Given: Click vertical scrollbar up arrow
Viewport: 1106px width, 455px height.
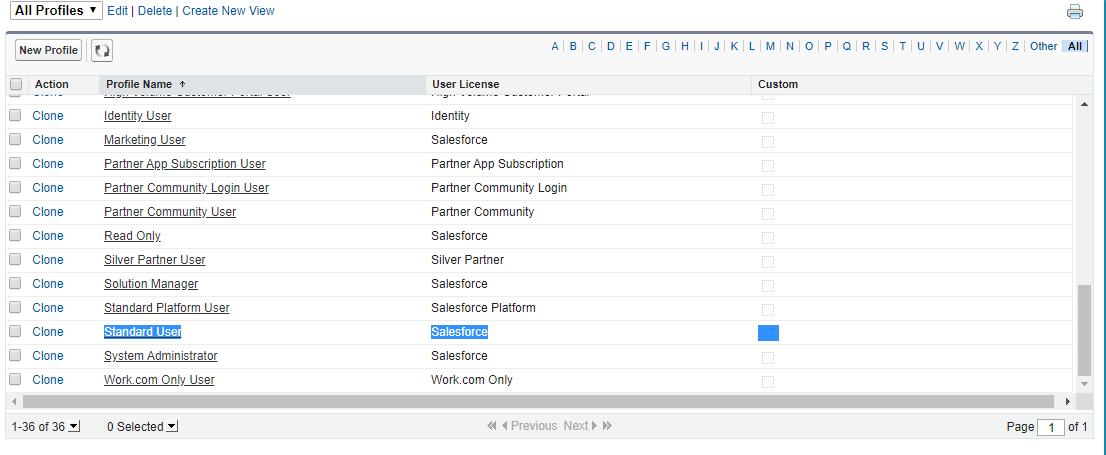Looking at the screenshot, I should (1084, 104).
